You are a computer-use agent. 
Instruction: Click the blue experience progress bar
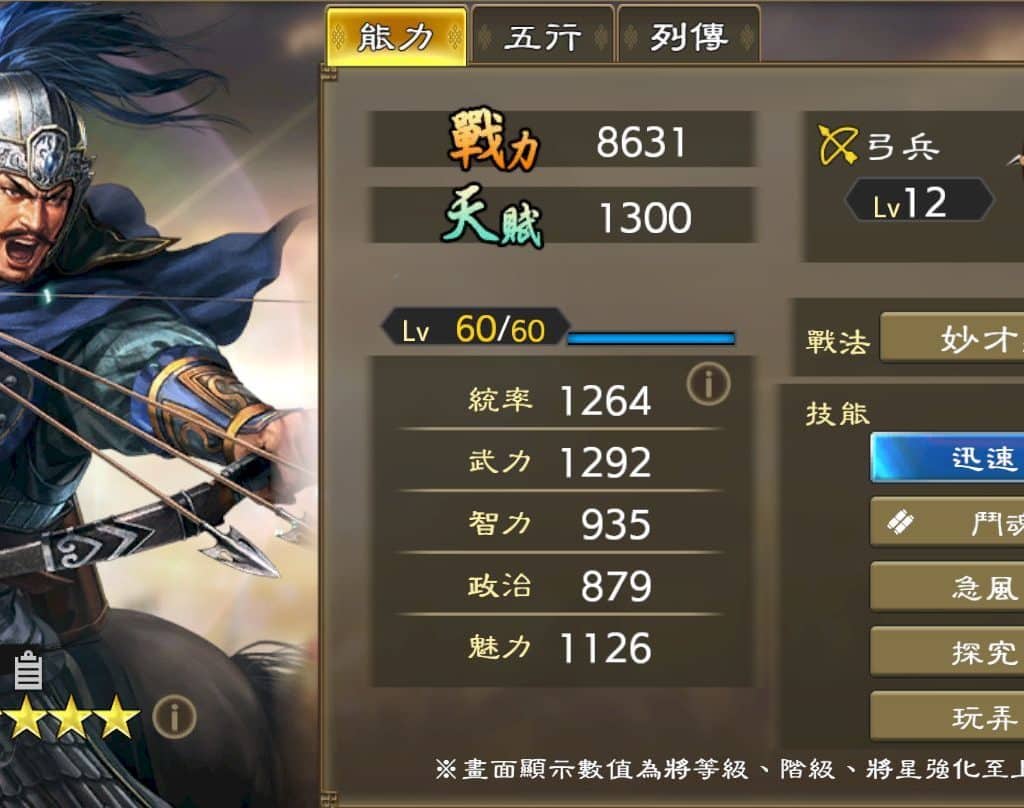pyautogui.click(x=651, y=338)
